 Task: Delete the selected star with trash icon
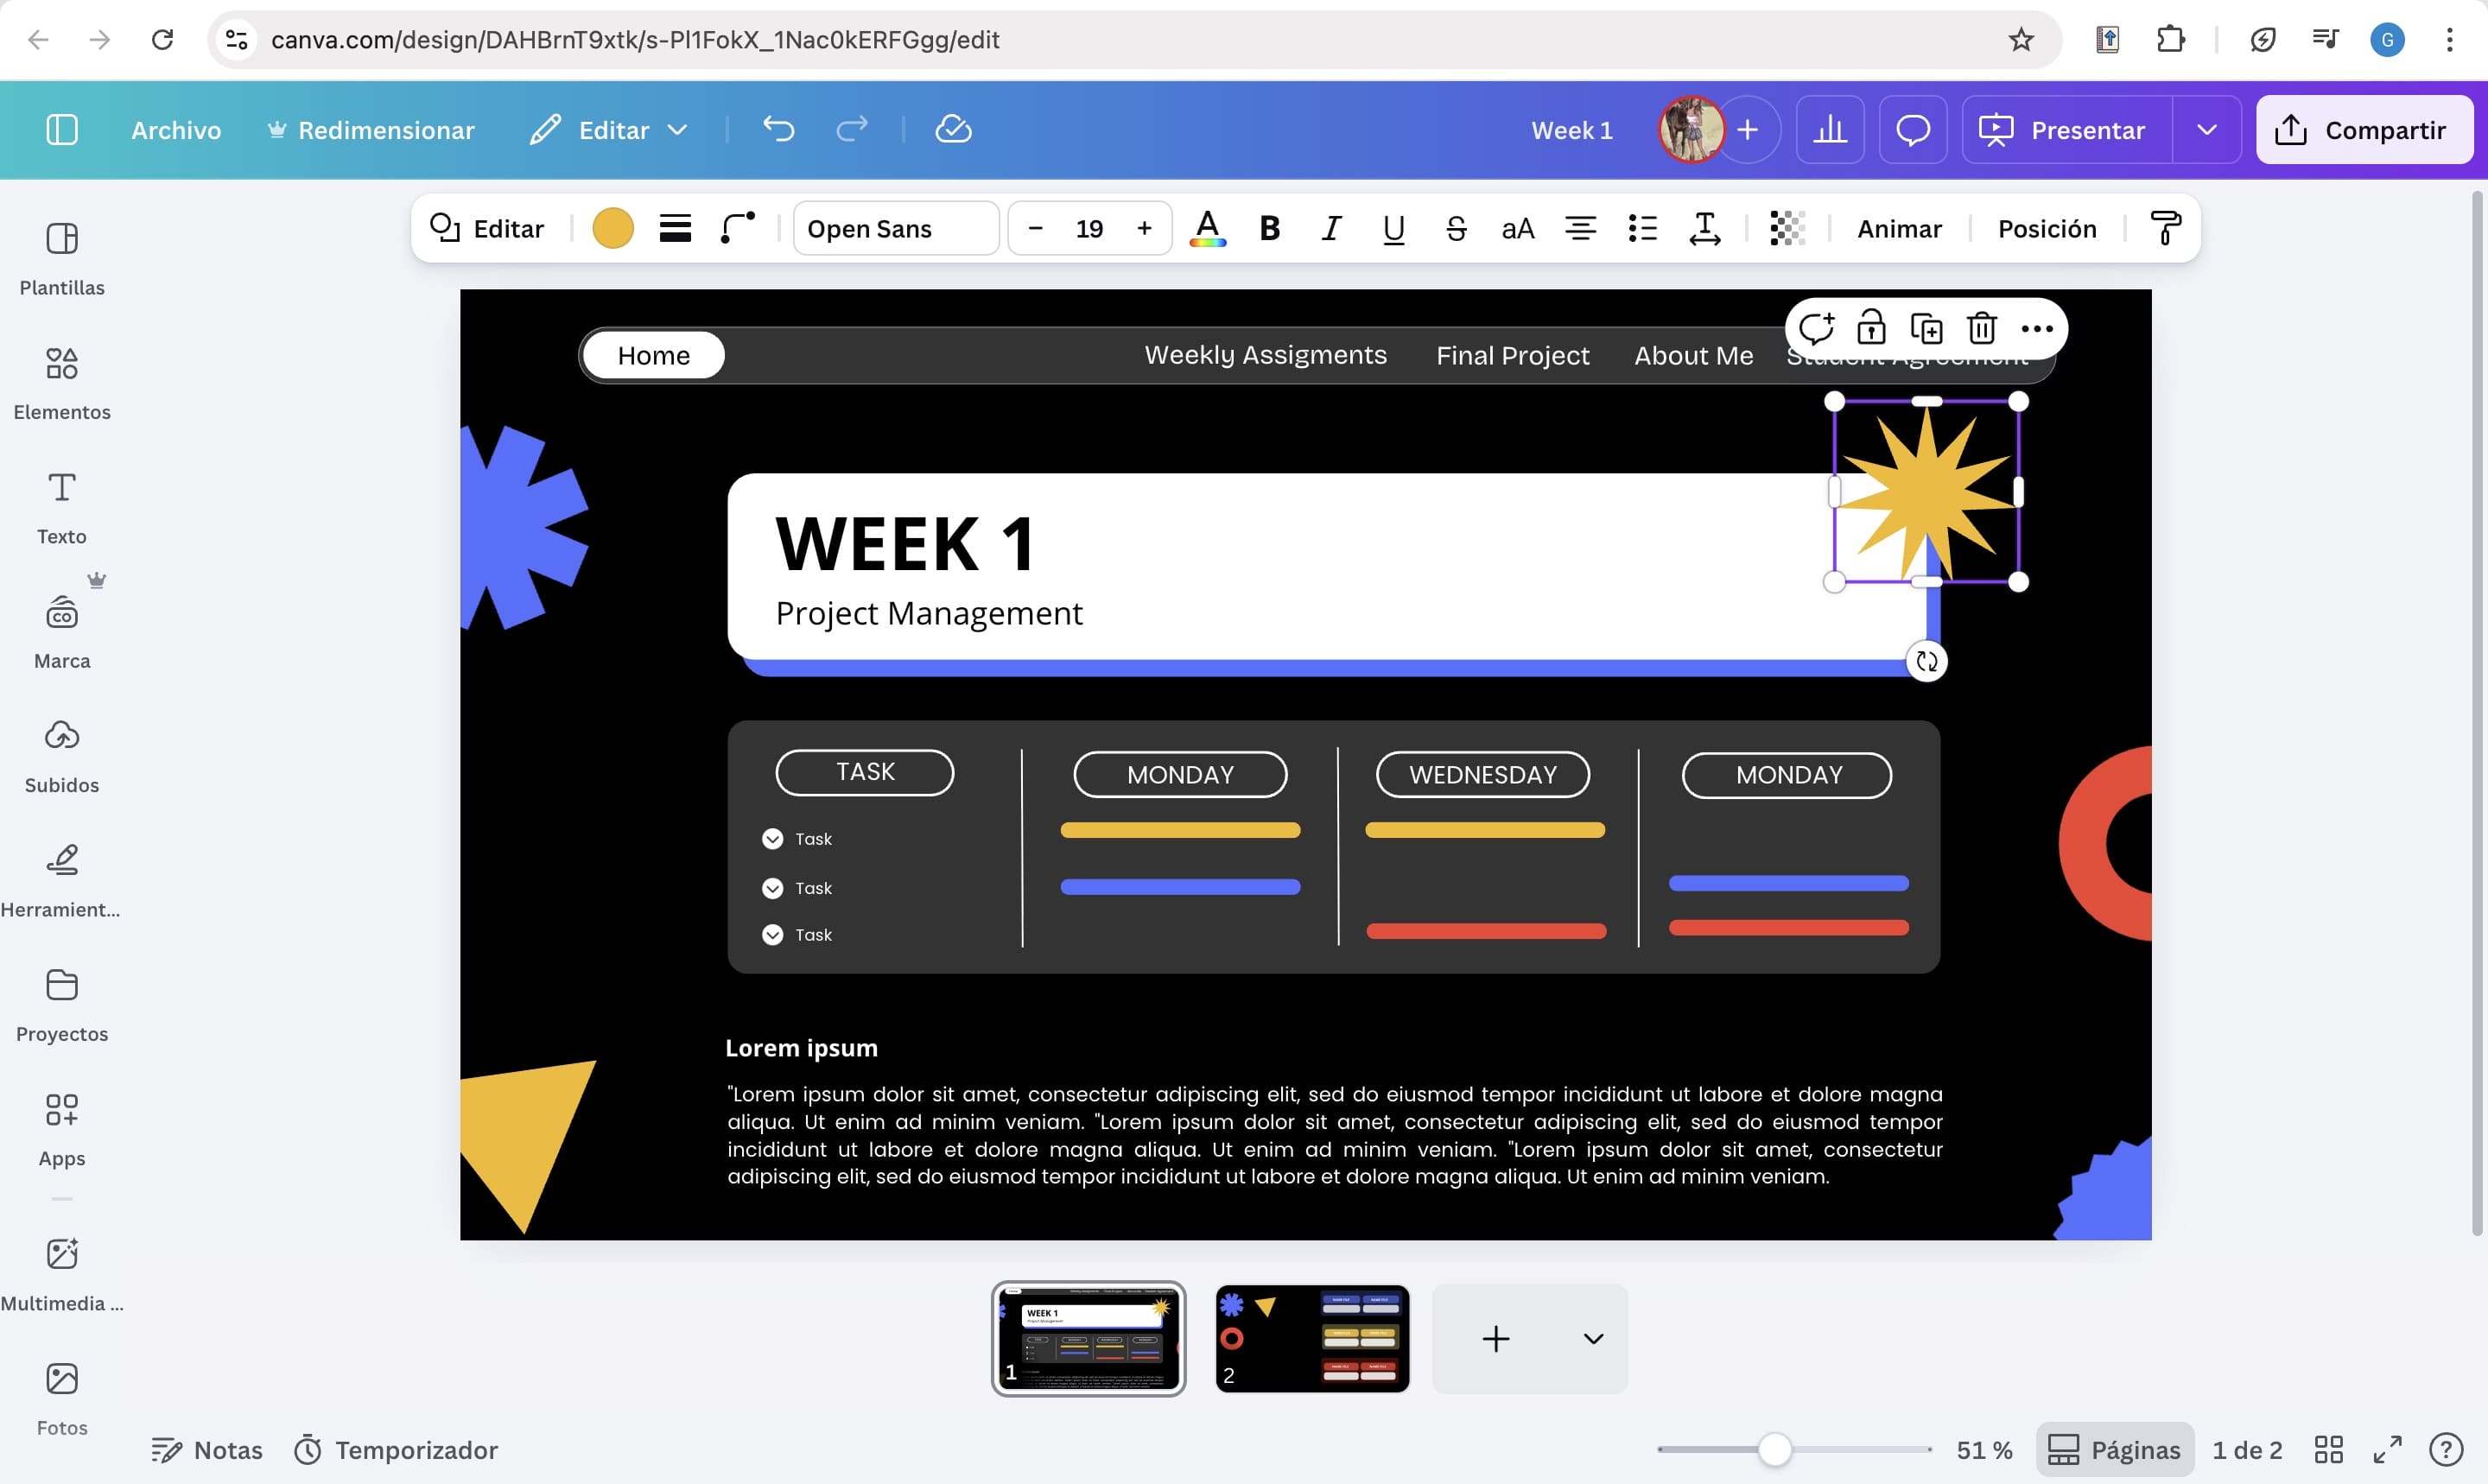click(1981, 328)
